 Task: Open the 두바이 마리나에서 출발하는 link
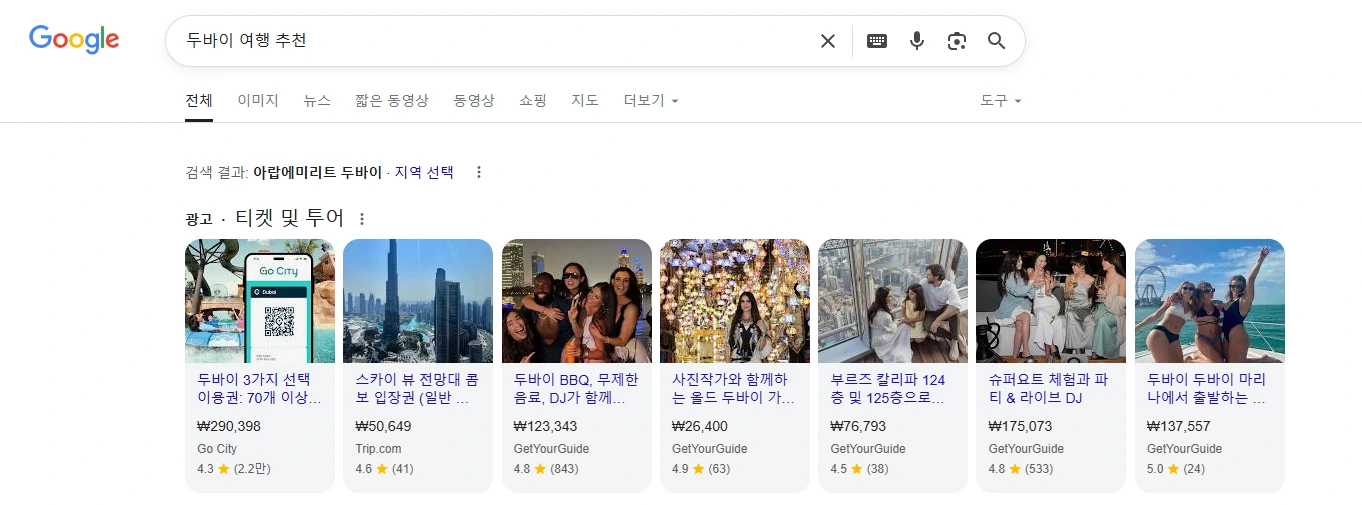1207,389
